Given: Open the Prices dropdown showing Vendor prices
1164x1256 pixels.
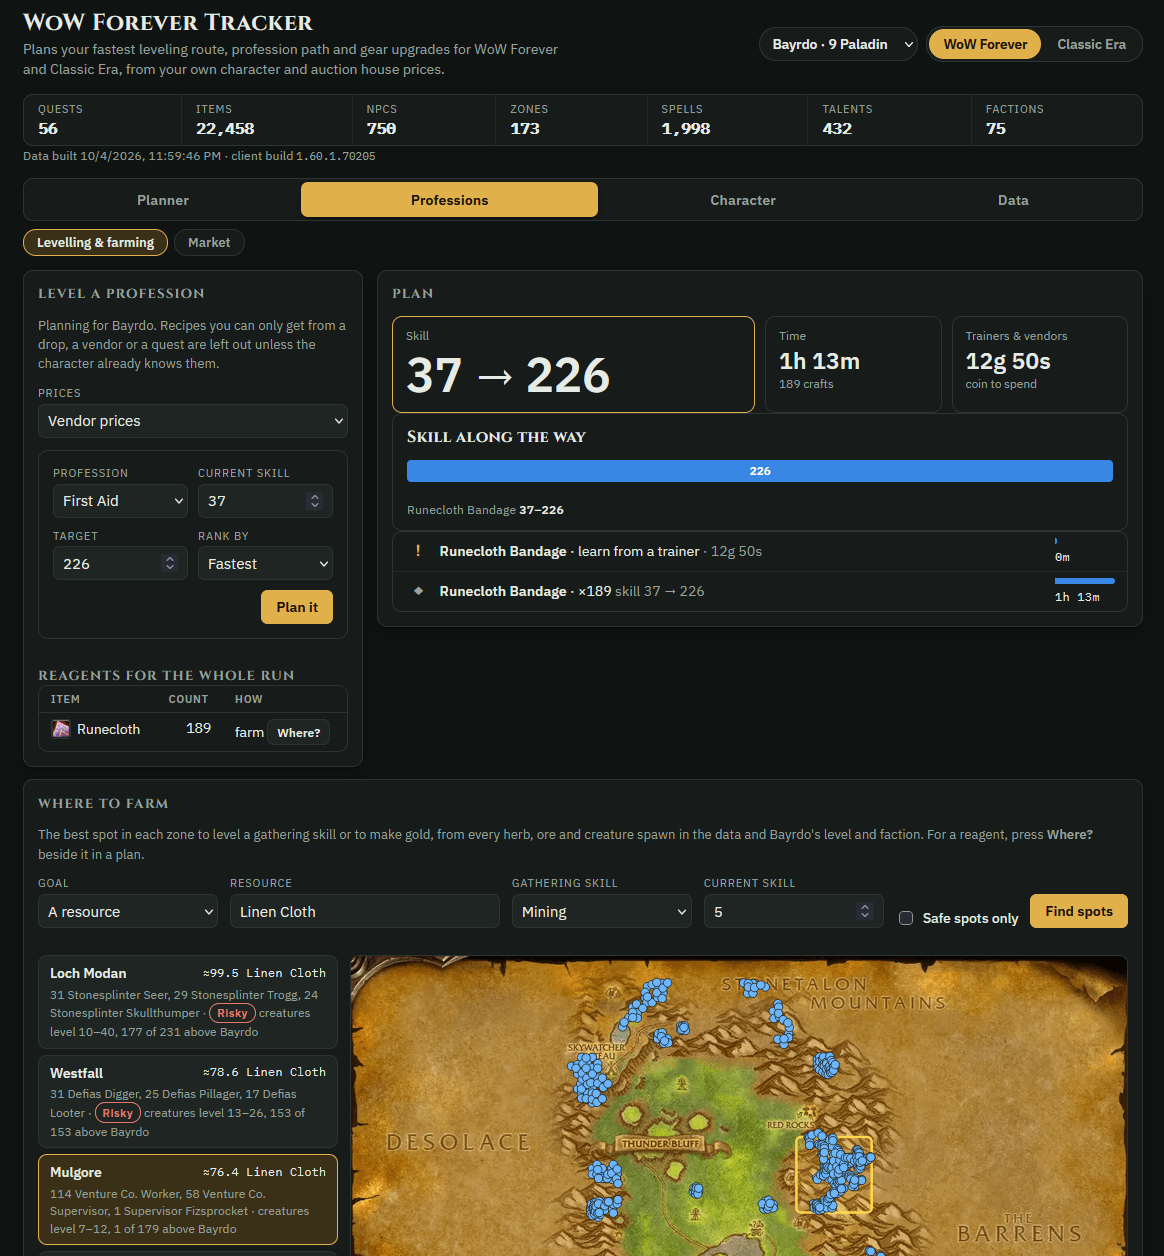Looking at the screenshot, I should [x=193, y=421].
